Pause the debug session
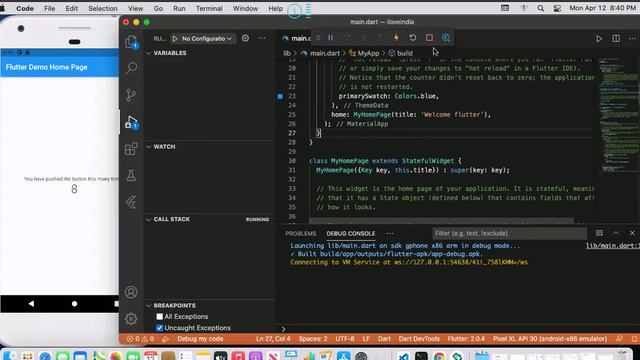This screenshot has height=360, width=640. tap(331, 38)
